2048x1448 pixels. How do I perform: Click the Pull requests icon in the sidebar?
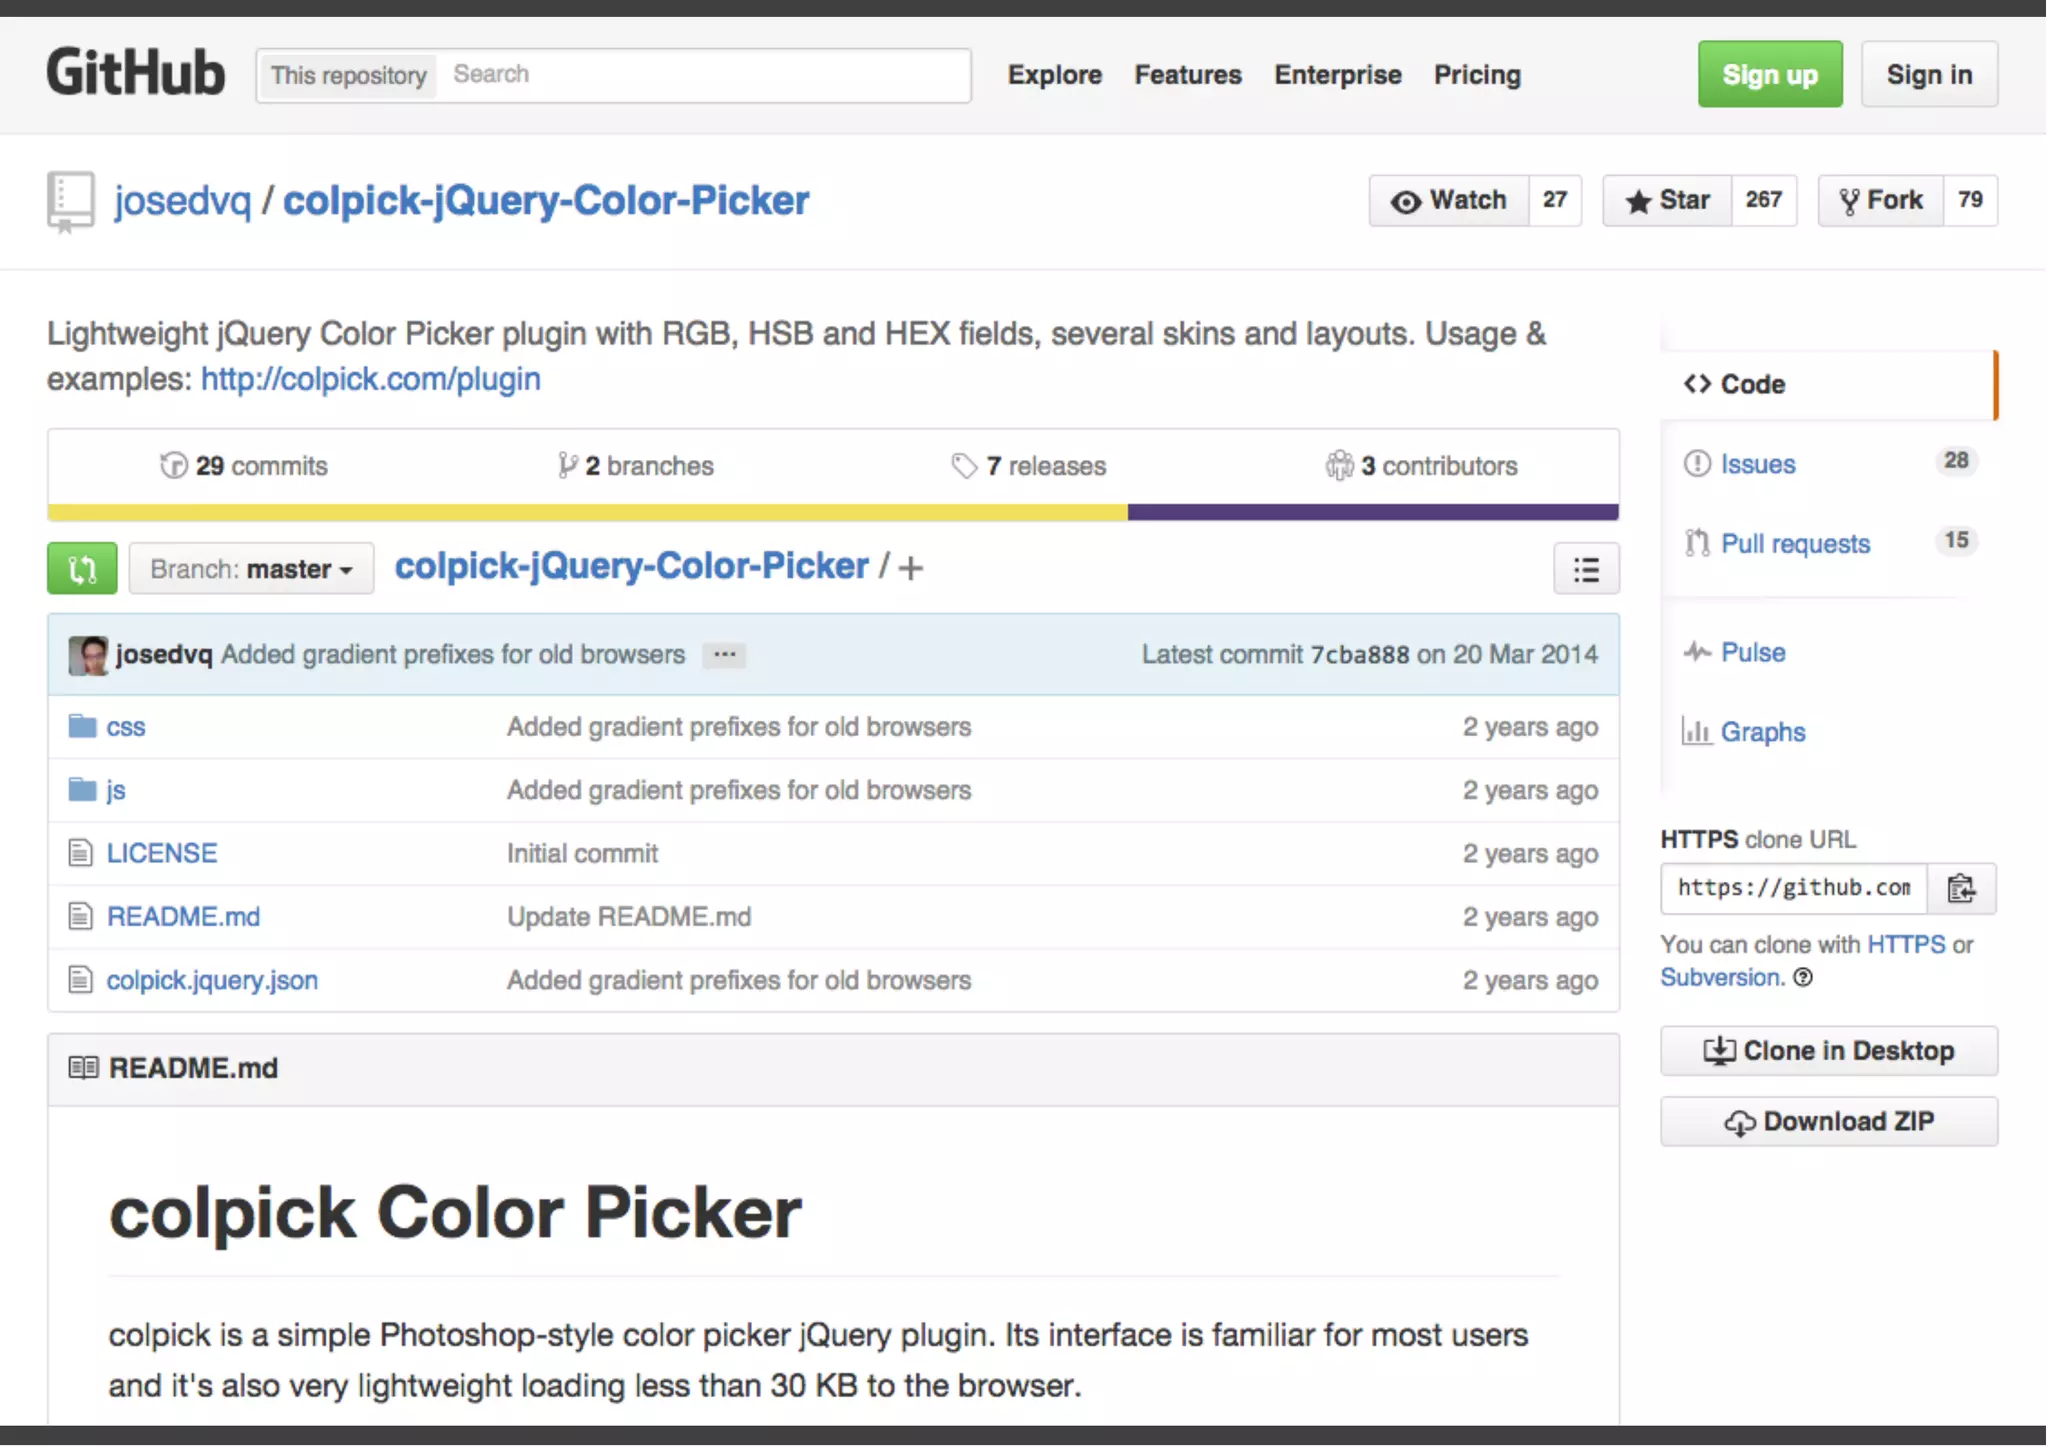point(1697,543)
